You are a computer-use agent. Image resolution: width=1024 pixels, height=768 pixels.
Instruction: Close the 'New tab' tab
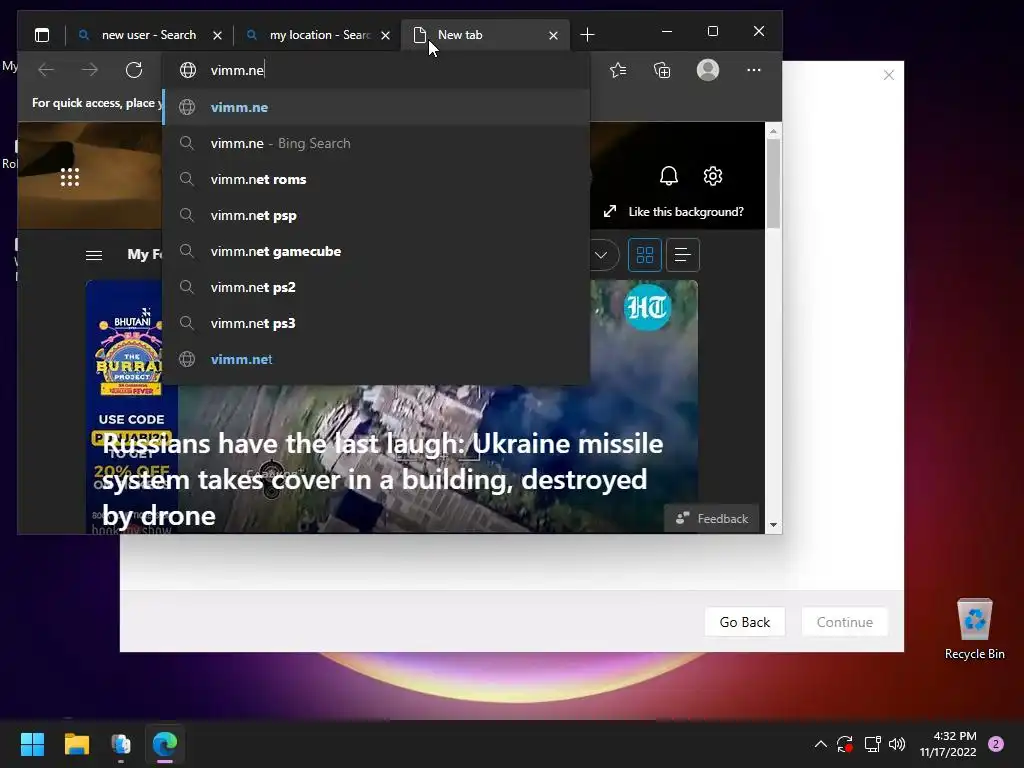pyautogui.click(x=553, y=35)
